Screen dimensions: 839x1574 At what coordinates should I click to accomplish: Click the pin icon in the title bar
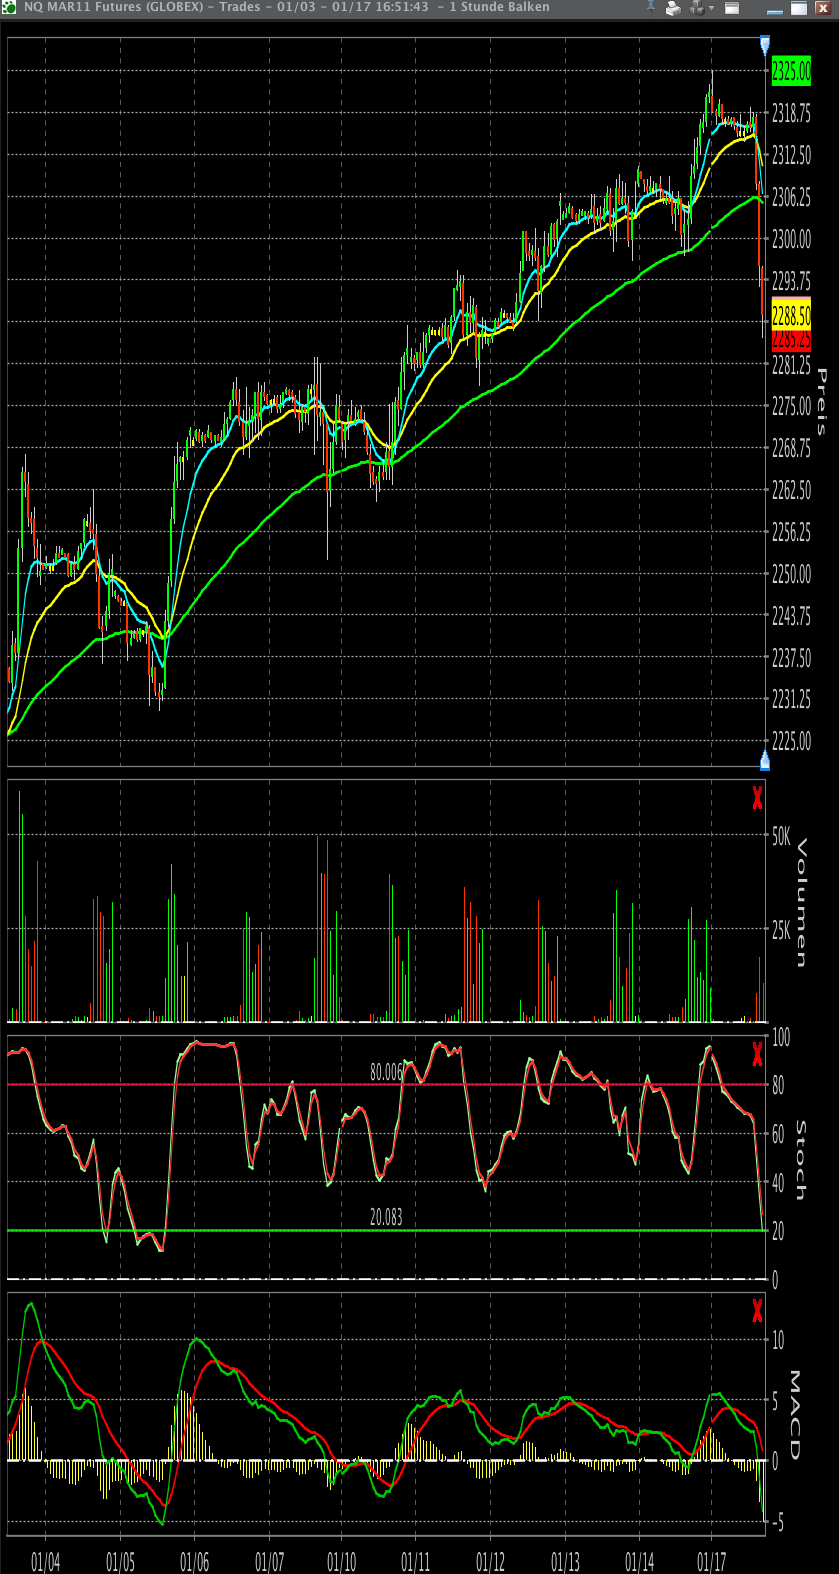coord(650,7)
